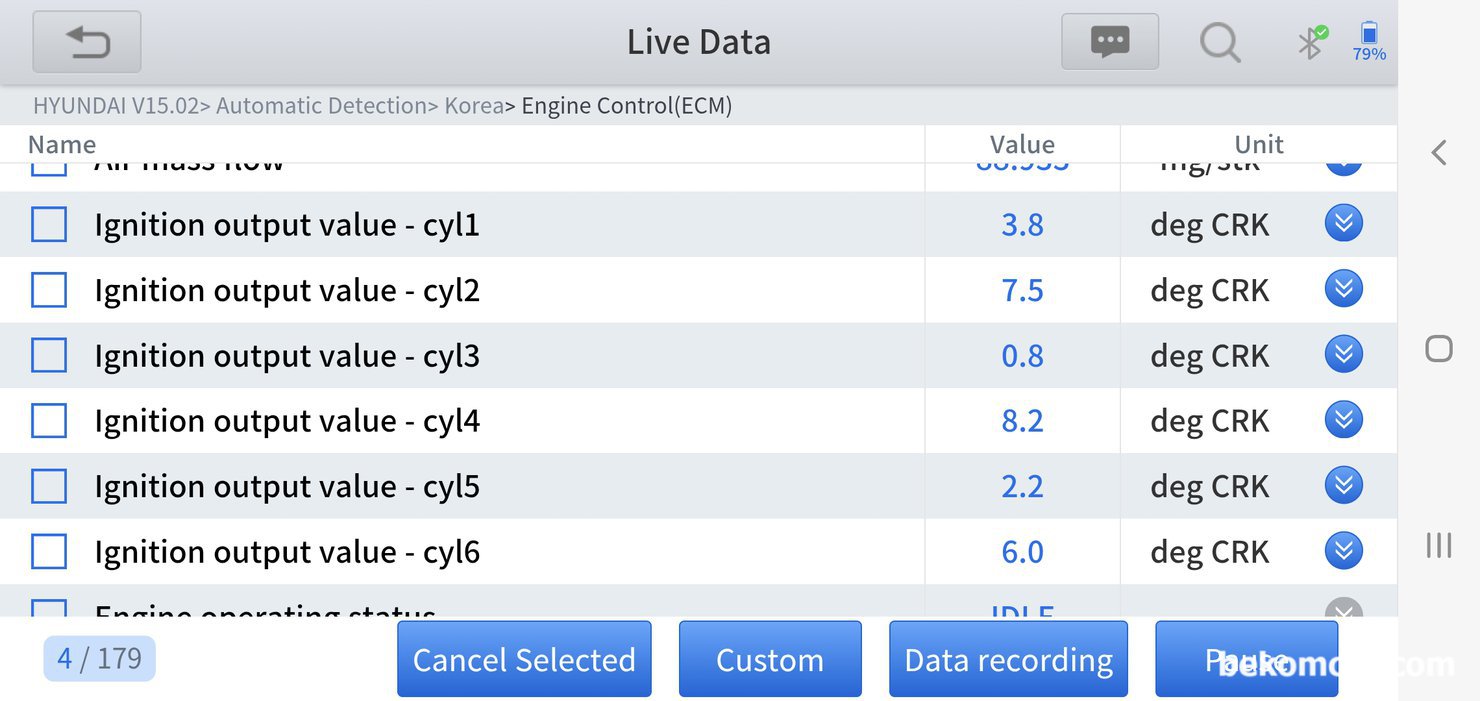Open Android recent apps button
This screenshot has width=1480, height=701.
click(1438, 545)
